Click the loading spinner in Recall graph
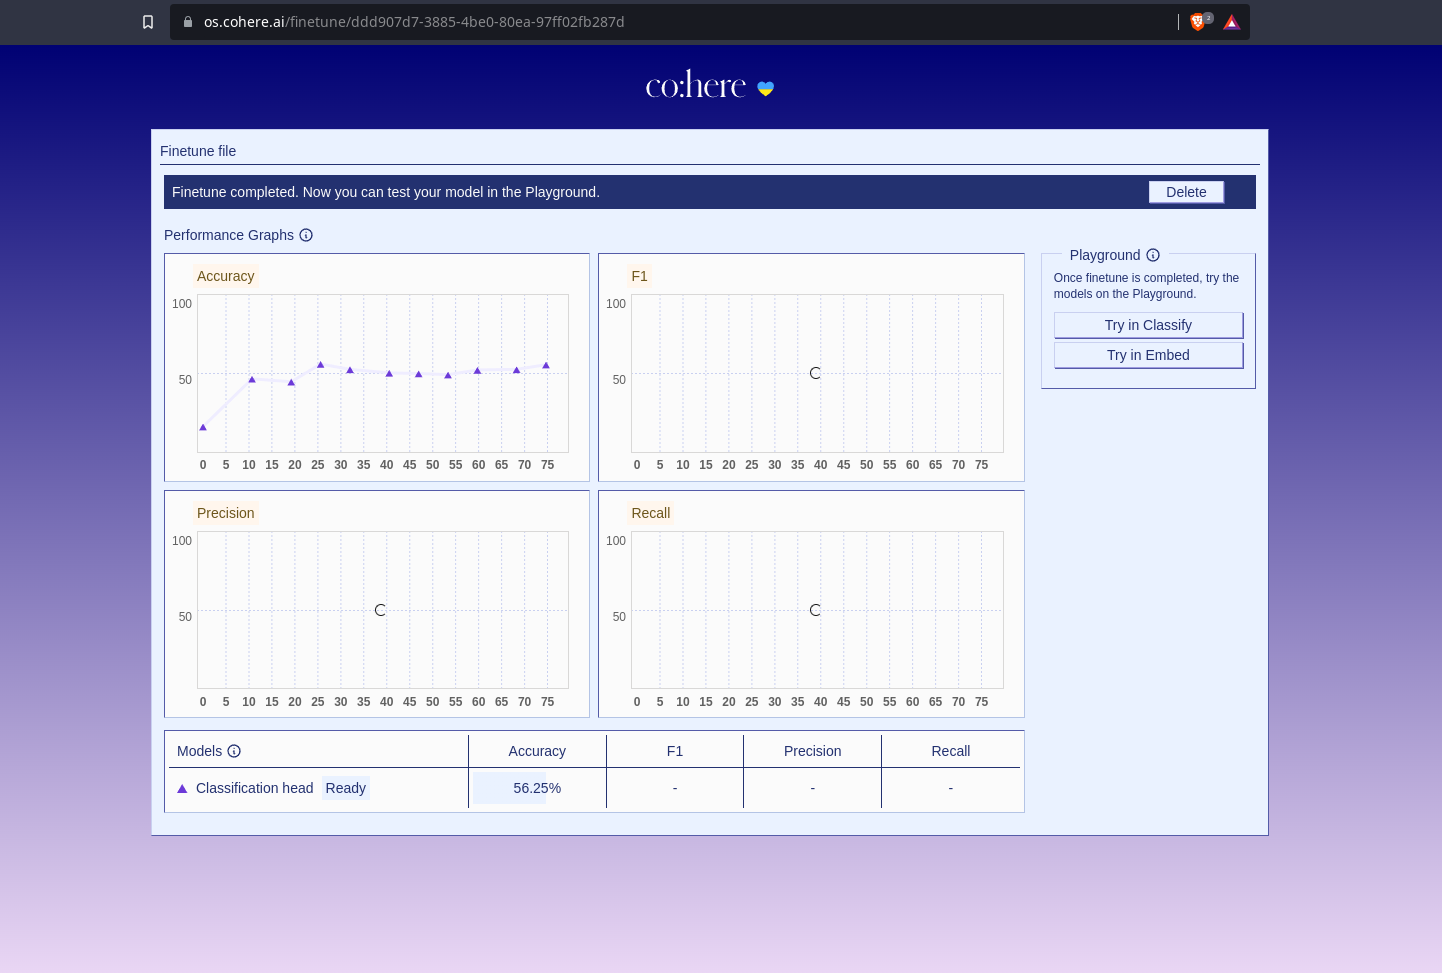The height and width of the screenshot is (973, 1442). [815, 610]
